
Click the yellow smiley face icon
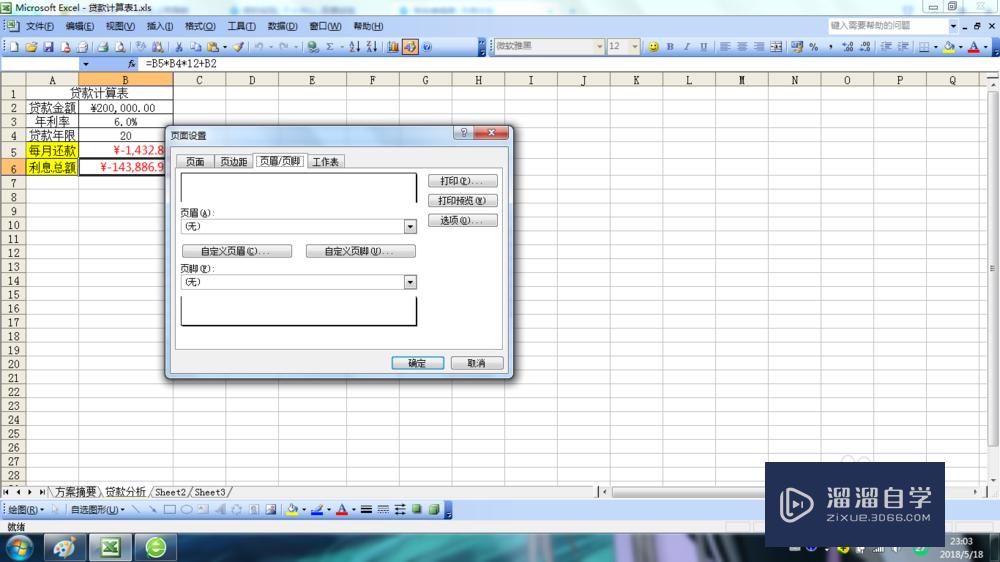click(653, 47)
